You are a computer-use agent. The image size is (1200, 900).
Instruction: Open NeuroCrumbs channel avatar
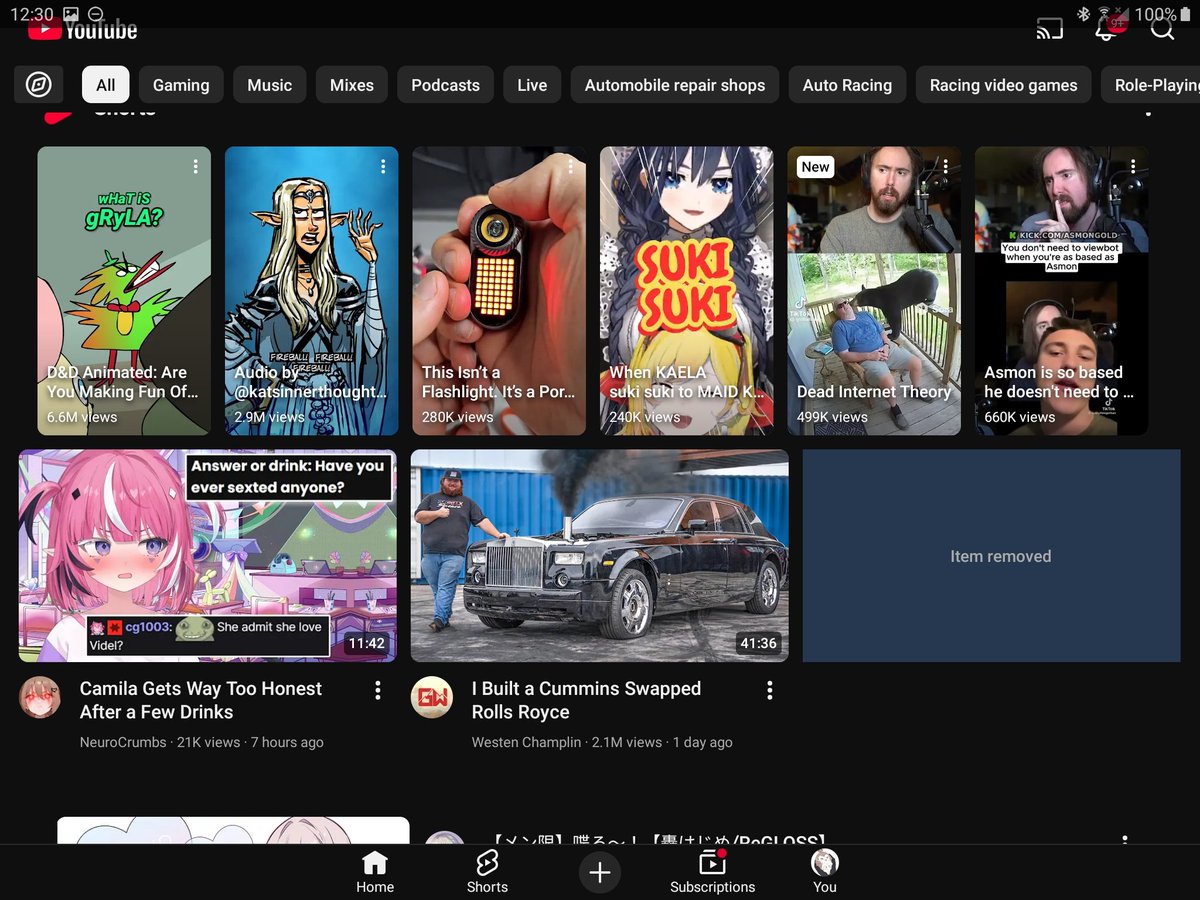coord(40,697)
